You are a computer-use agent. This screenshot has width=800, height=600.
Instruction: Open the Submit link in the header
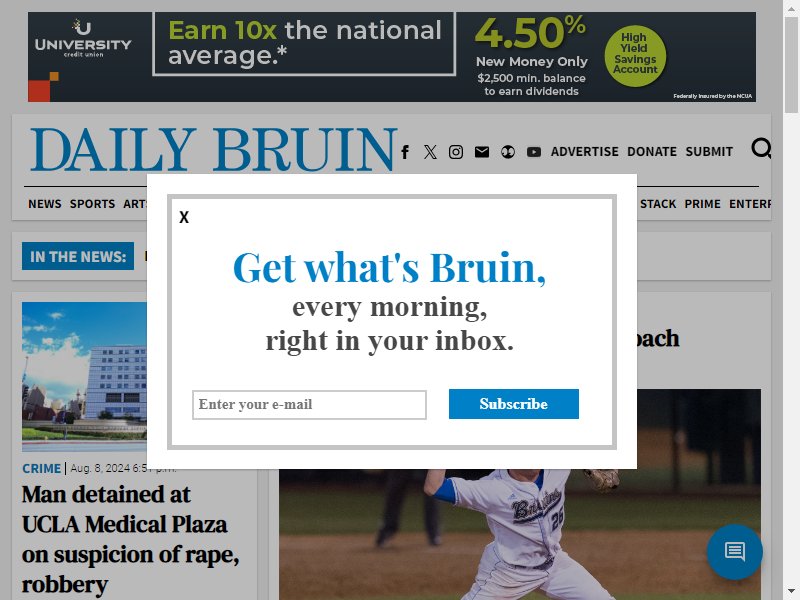pos(709,152)
